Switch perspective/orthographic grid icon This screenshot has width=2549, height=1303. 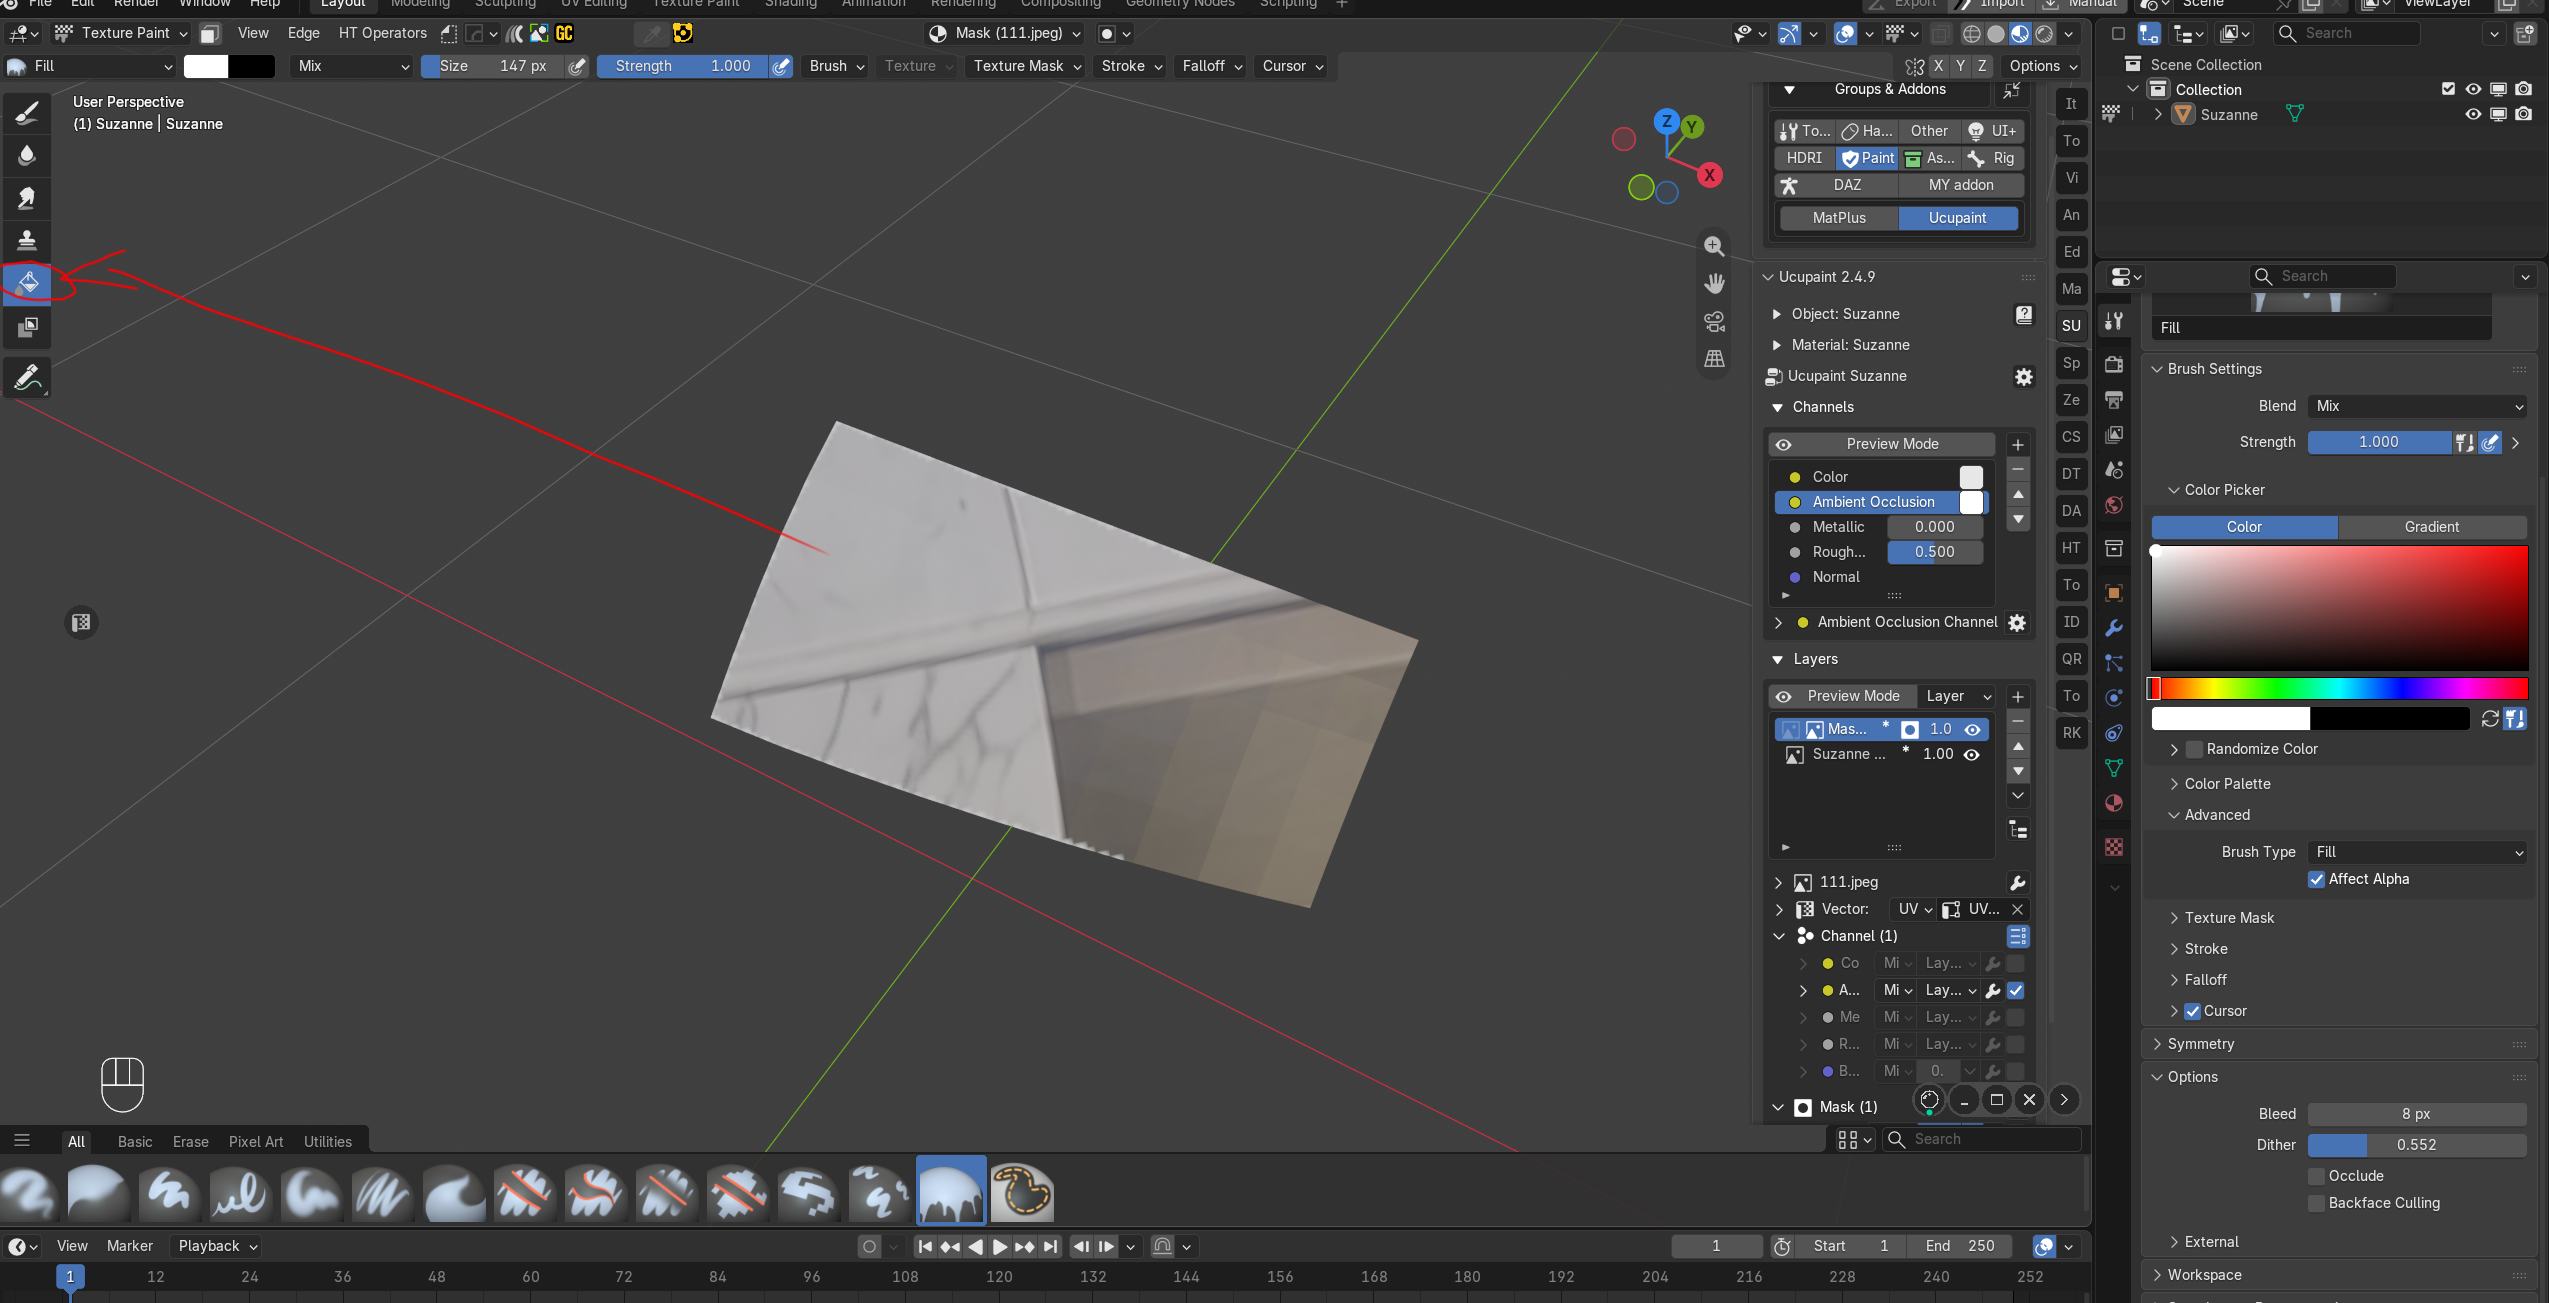[1714, 359]
